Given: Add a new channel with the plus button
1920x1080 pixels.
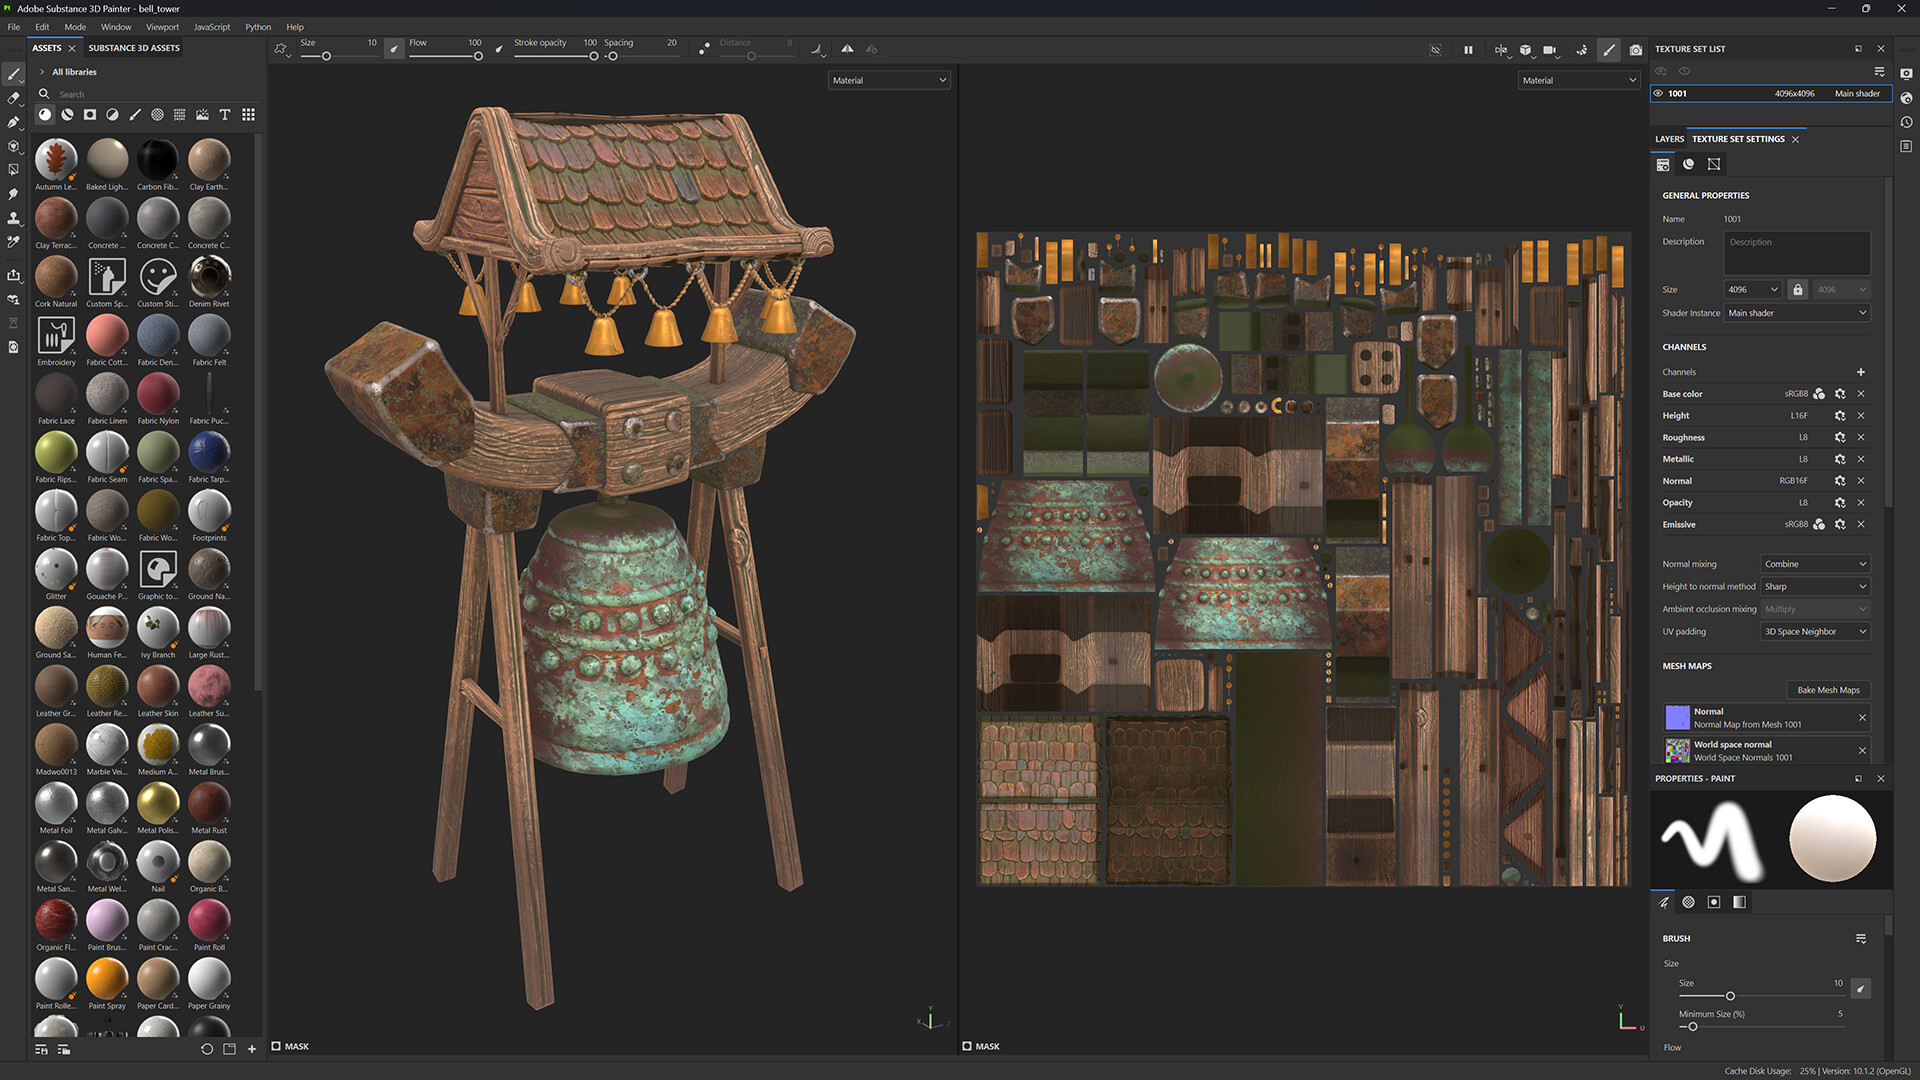Looking at the screenshot, I should 1861,371.
